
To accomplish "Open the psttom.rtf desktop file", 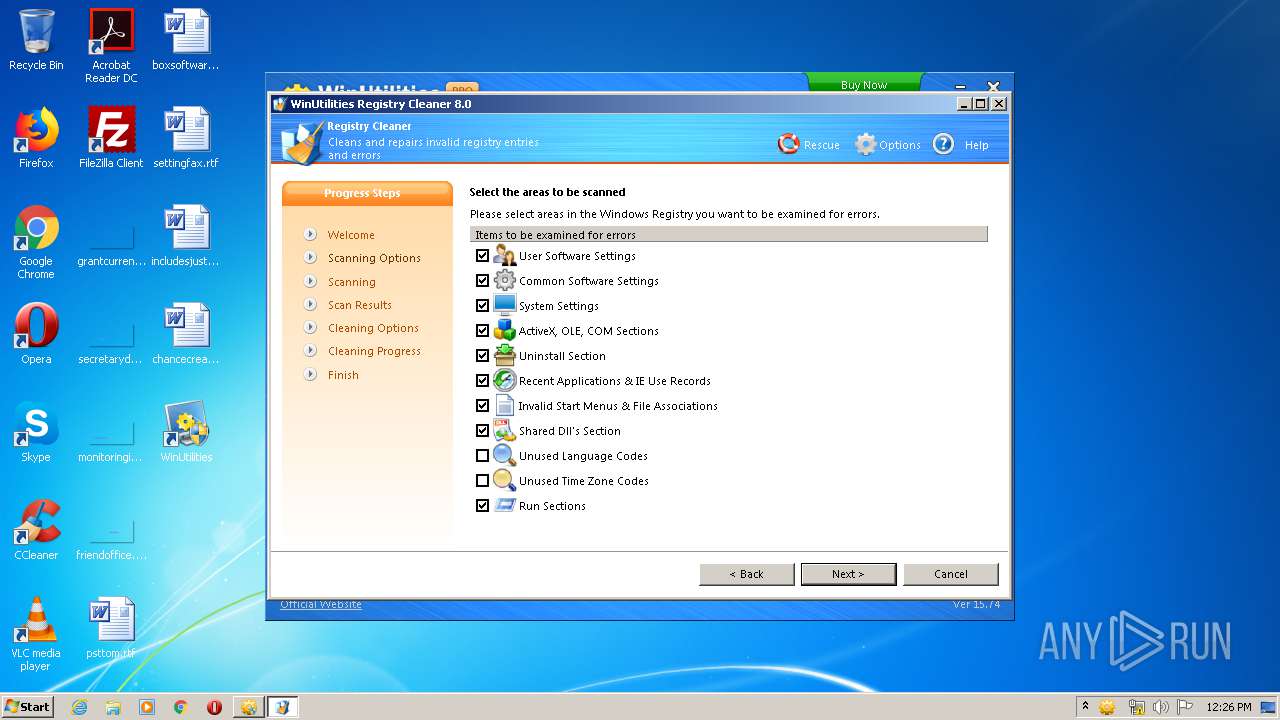I will [x=111, y=628].
